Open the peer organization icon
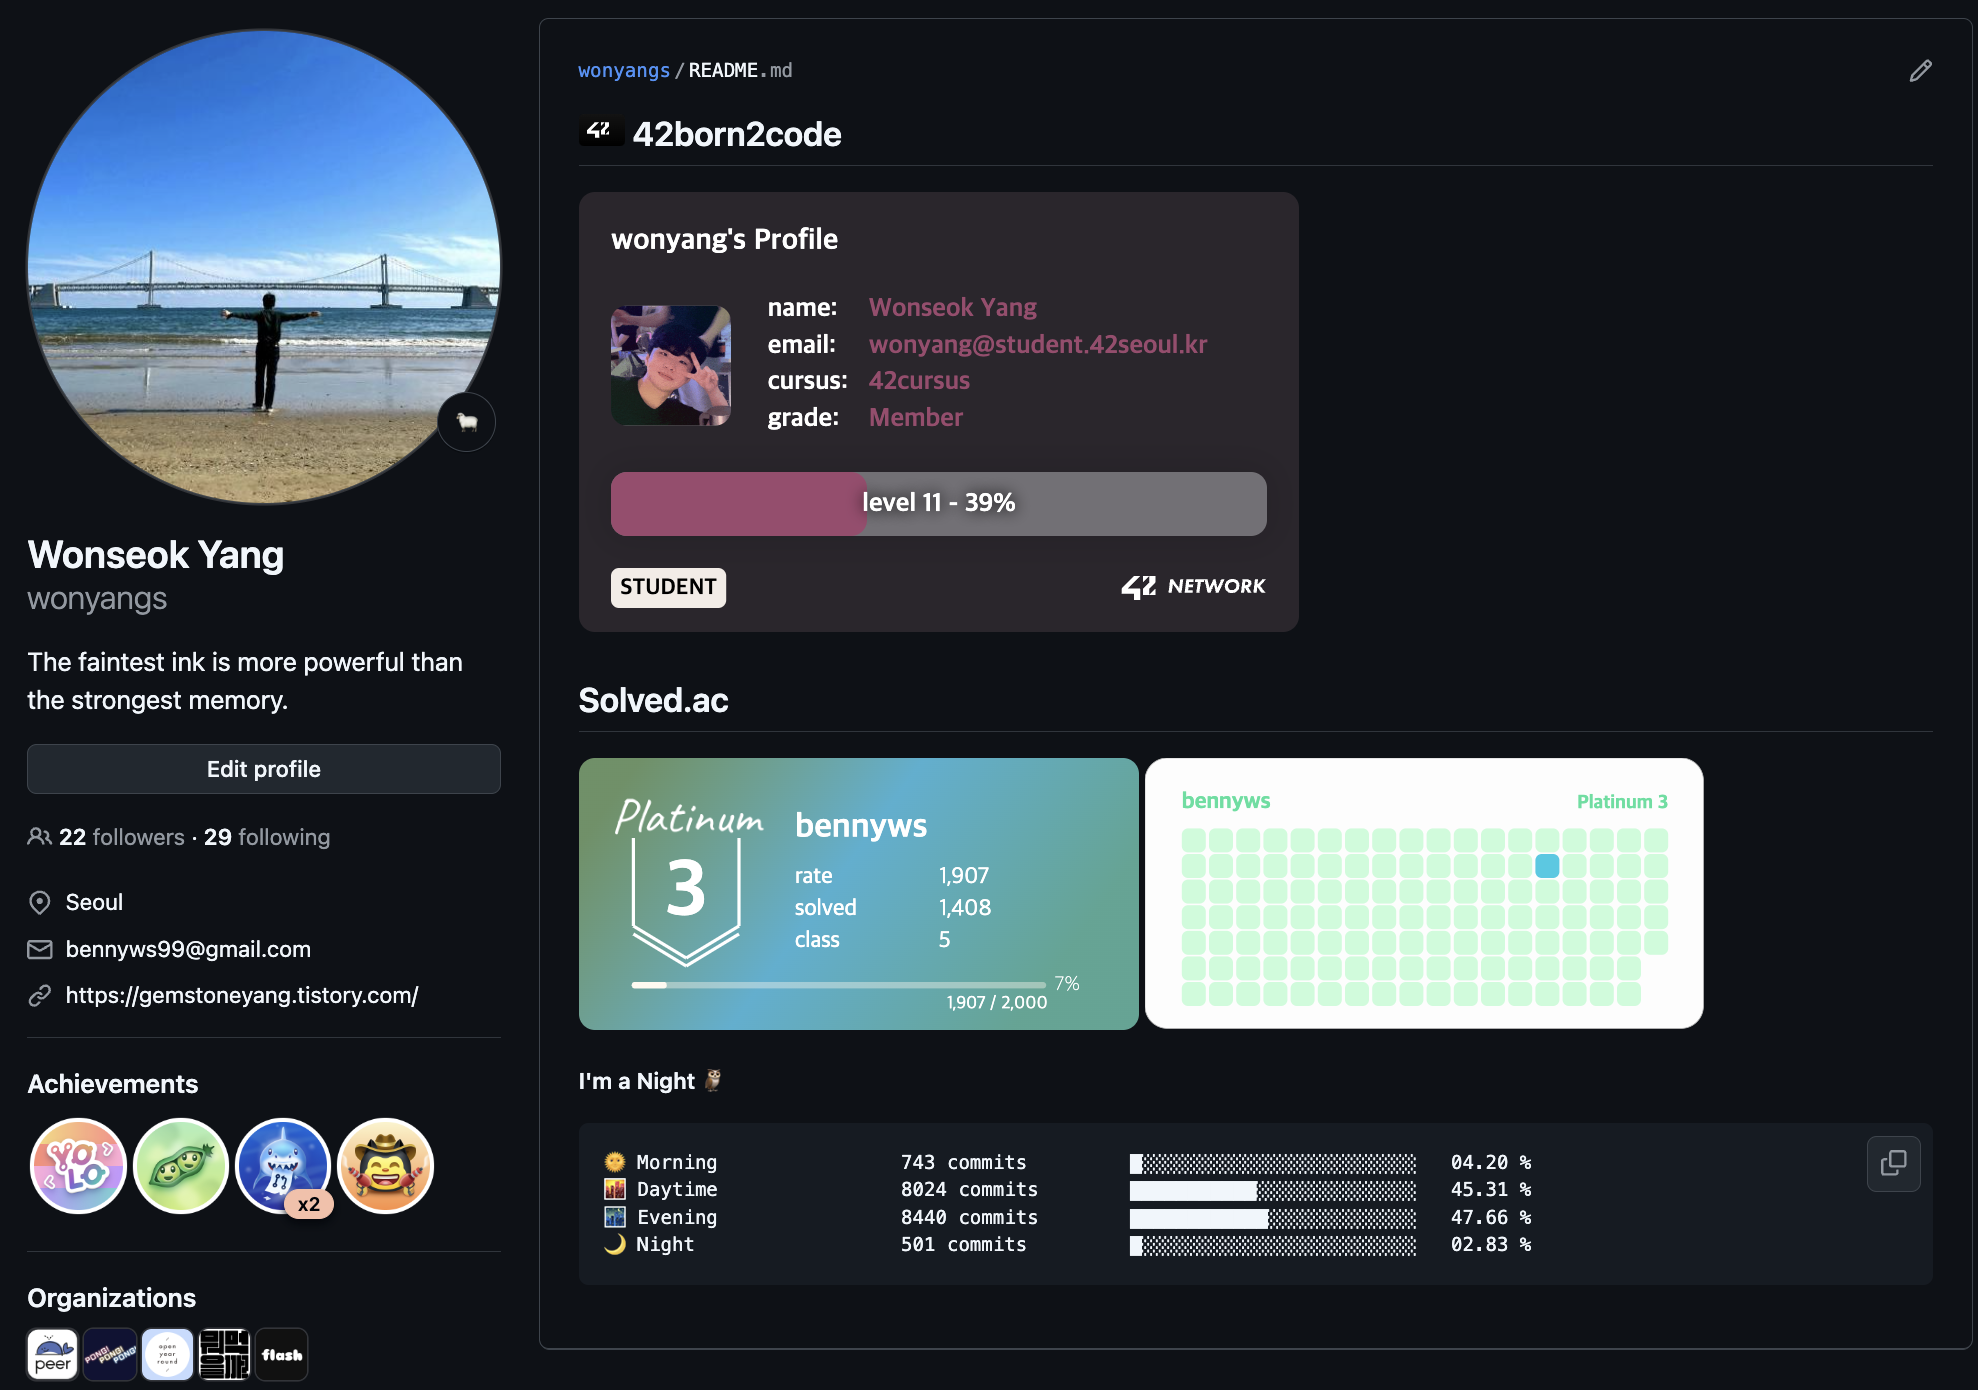 click(52, 1355)
